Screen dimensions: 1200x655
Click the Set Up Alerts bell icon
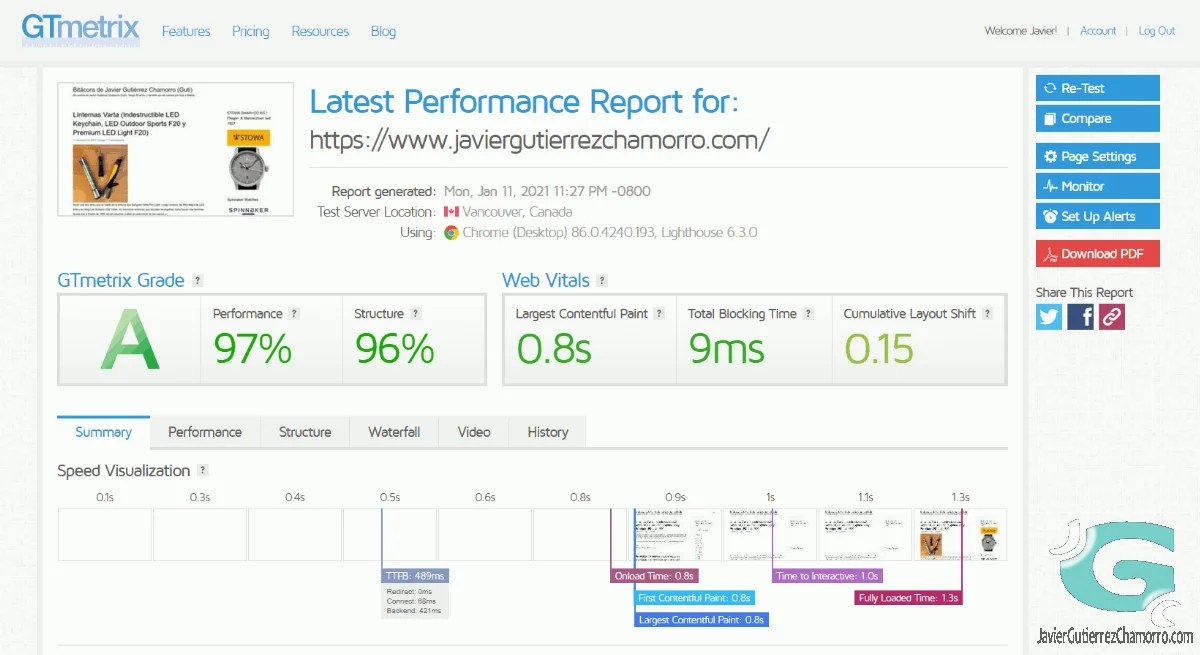click(x=1049, y=216)
